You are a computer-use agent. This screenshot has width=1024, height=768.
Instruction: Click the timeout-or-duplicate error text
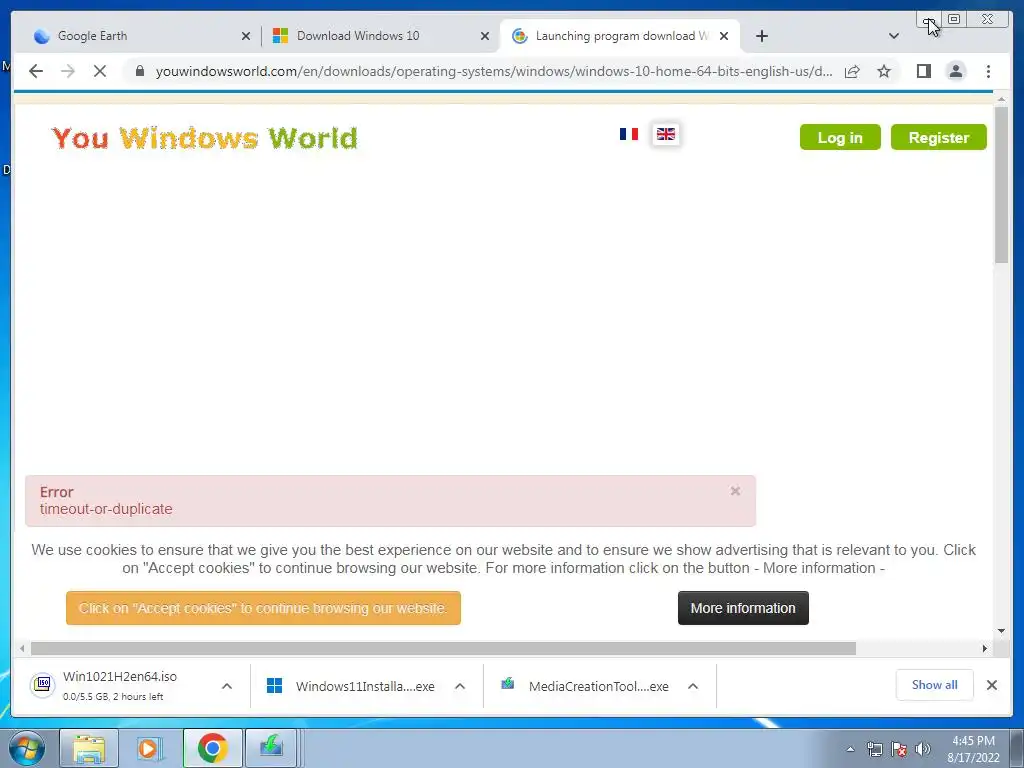pos(106,509)
